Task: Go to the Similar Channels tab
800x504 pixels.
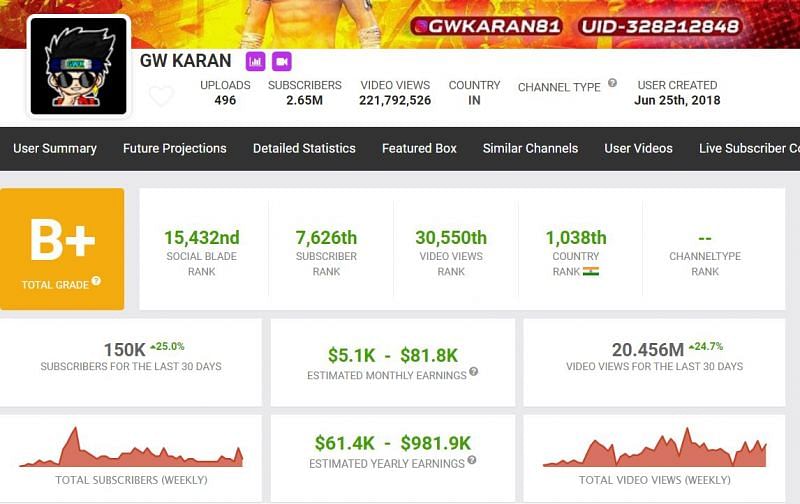Action: pyautogui.click(x=530, y=148)
